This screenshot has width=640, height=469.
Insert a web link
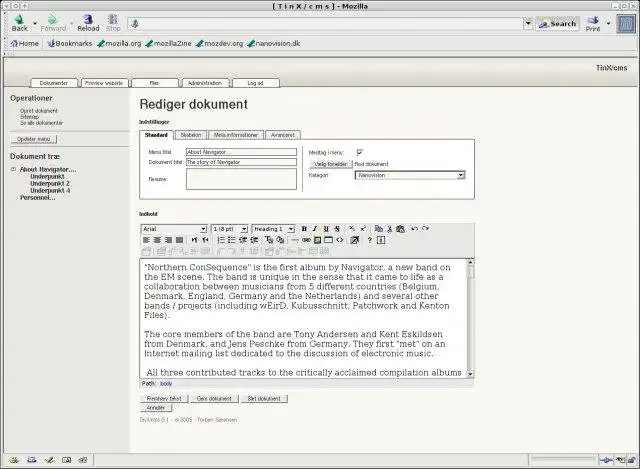pos(306,240)
